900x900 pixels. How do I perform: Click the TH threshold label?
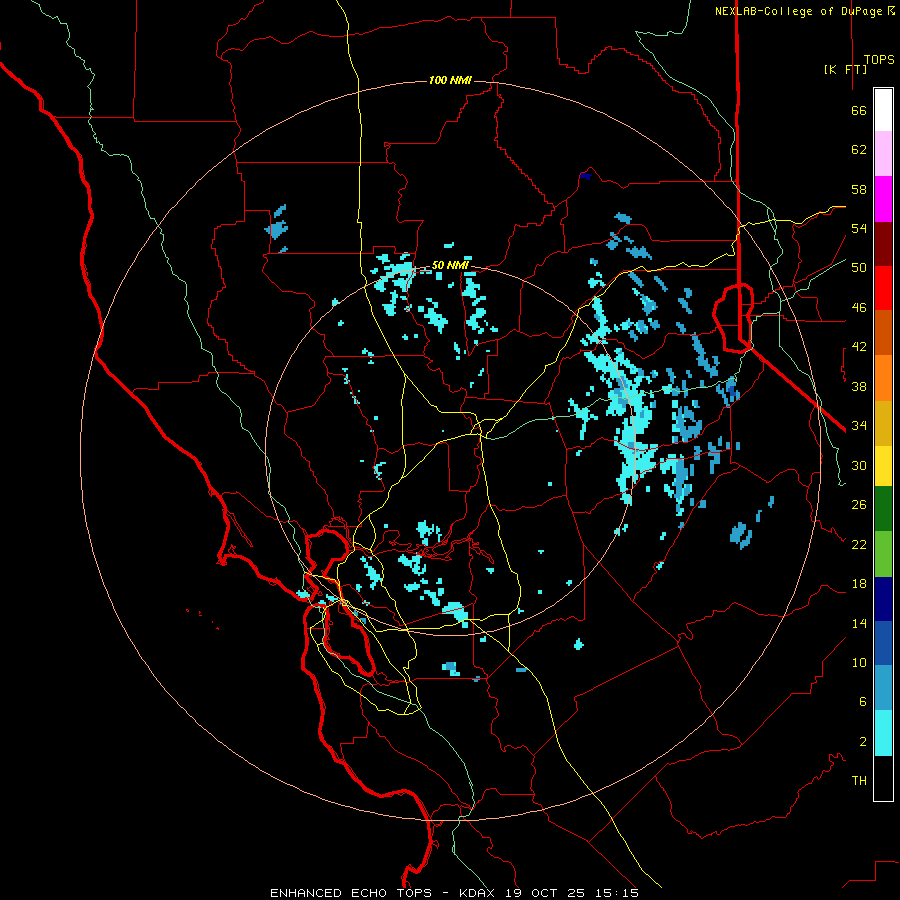pos(859,781)
